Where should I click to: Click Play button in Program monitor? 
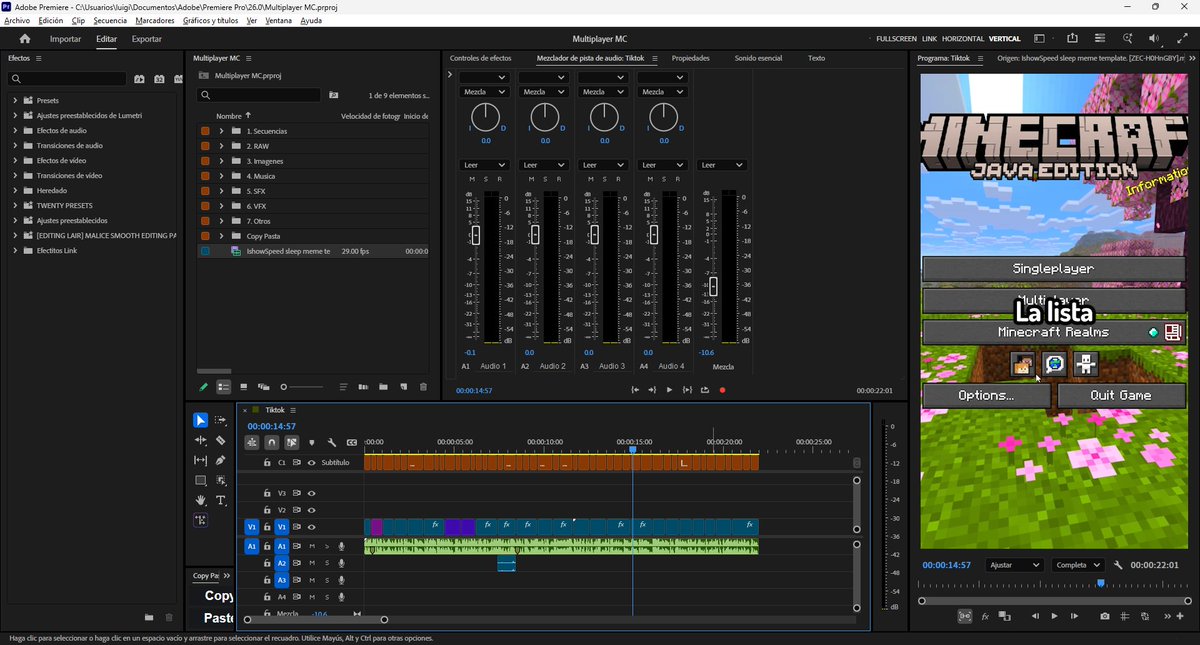[1054, 616]
